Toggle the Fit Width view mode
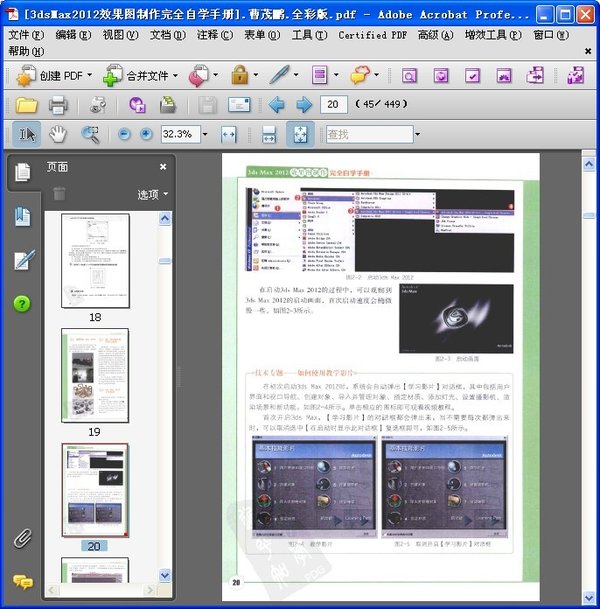 click(x=229, y=134)
